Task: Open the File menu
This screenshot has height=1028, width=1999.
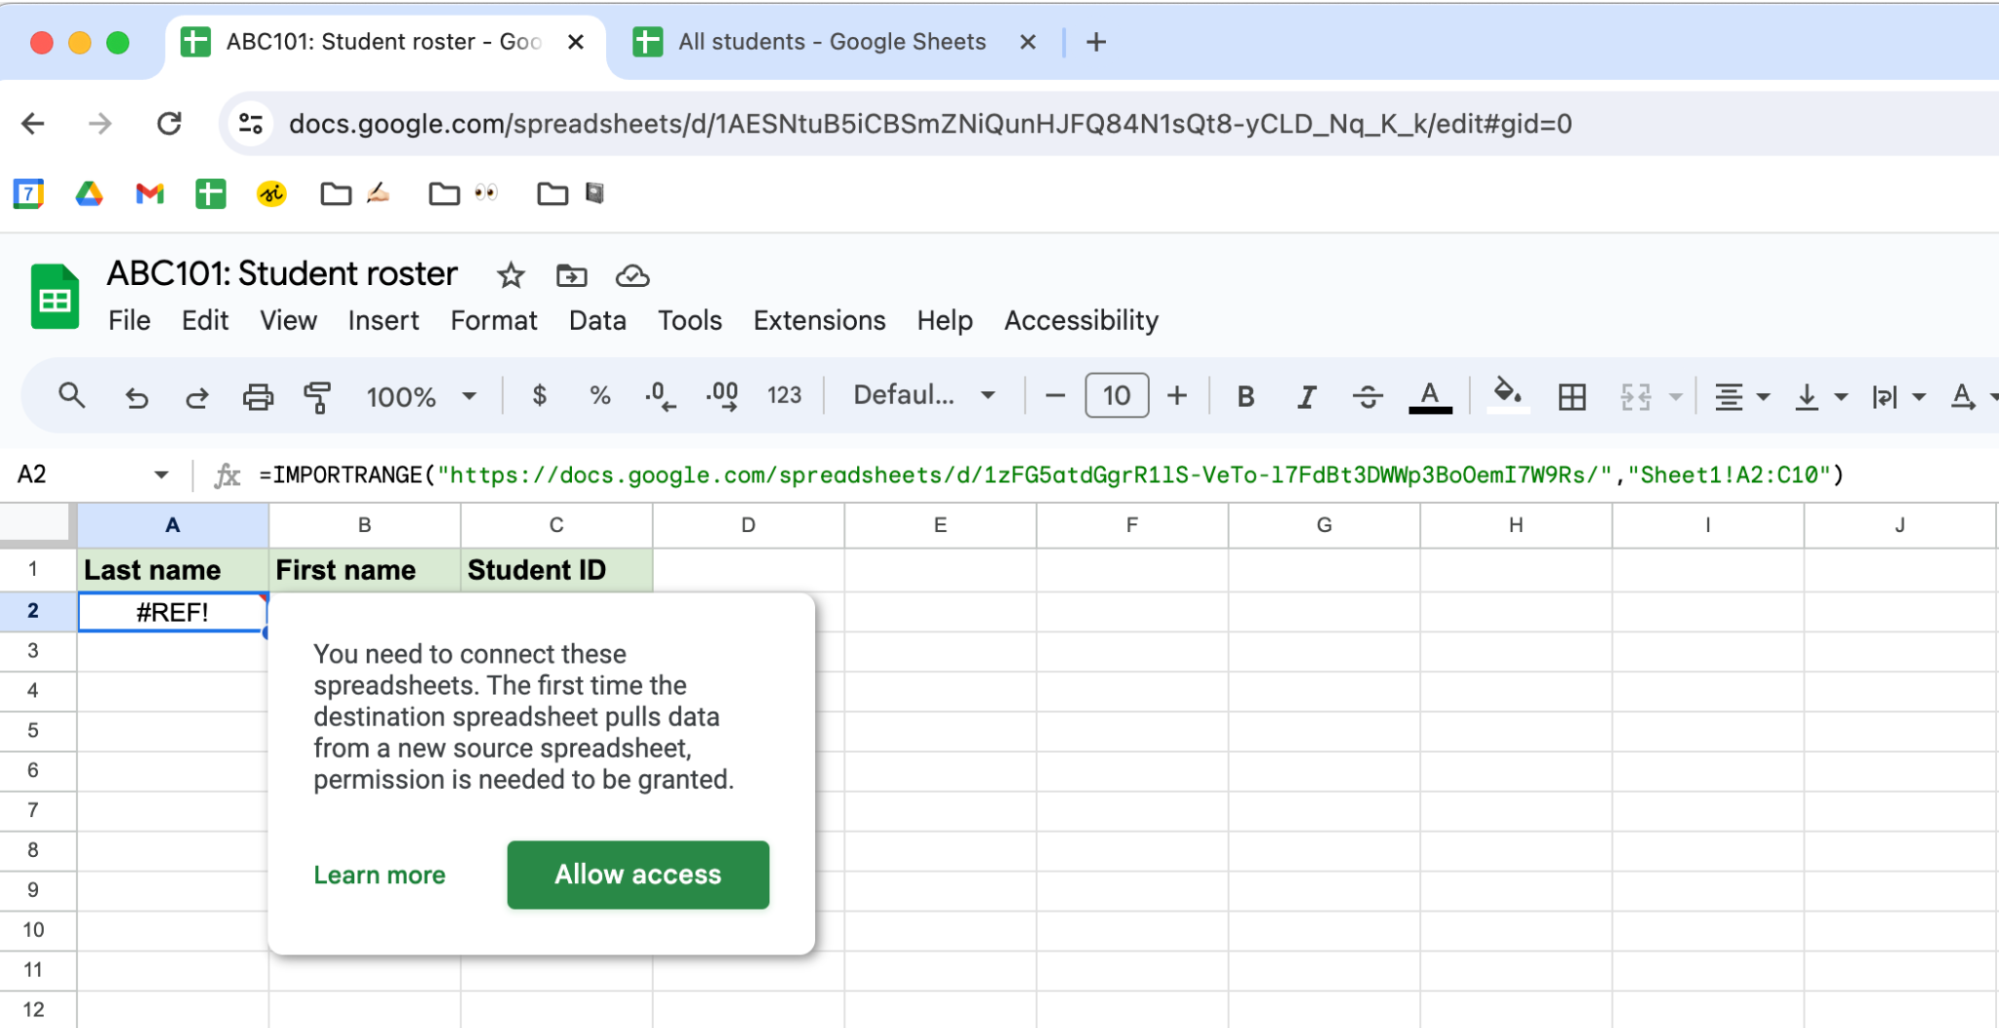Action: [129, 321]
